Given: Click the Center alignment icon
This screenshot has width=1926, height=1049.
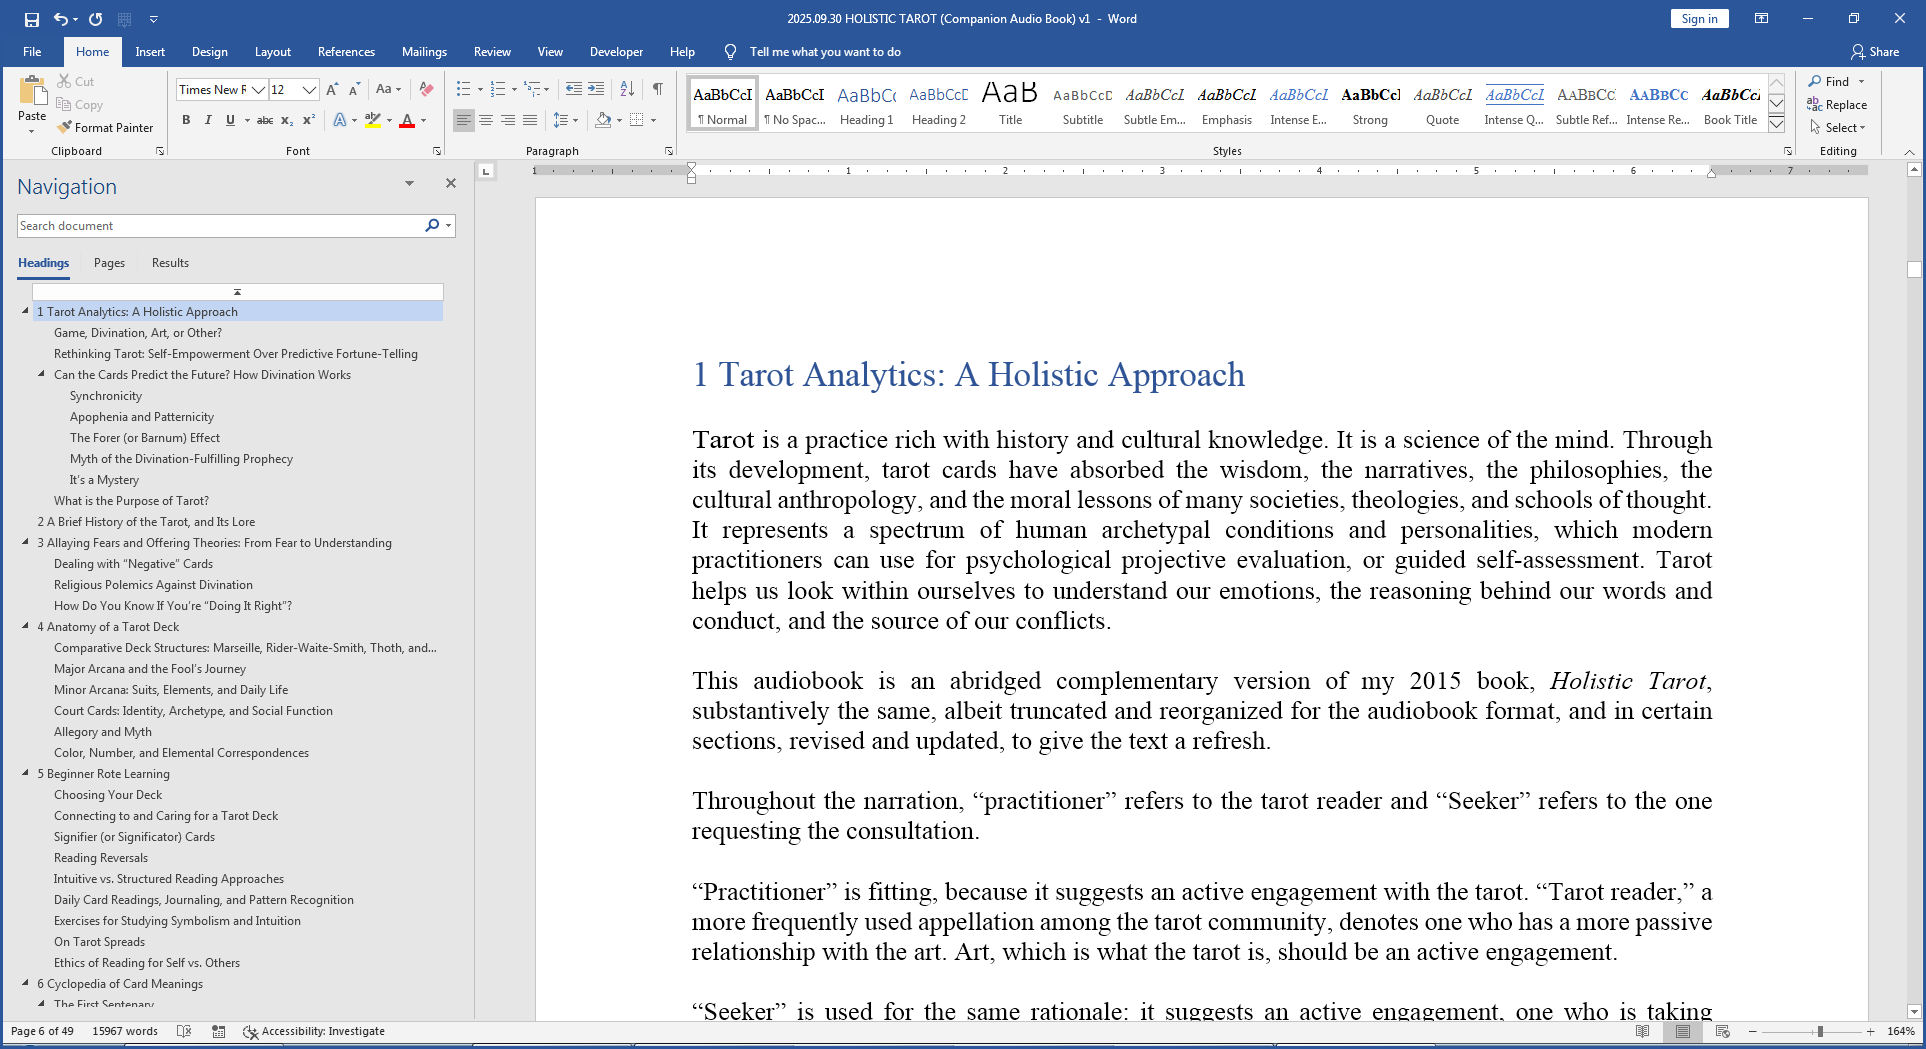Looking at the screenshot, I should pos(486,120).
